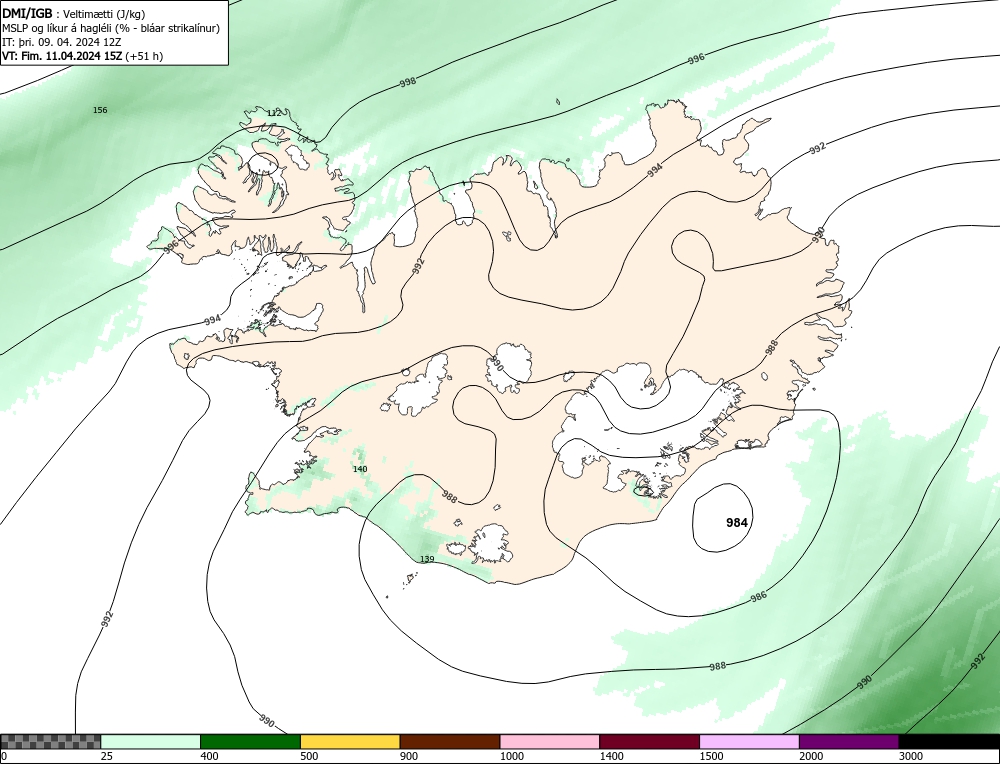Click the legend tick label '500'
This screenshot has height=764, width=1000.
(x=309, y=756)
